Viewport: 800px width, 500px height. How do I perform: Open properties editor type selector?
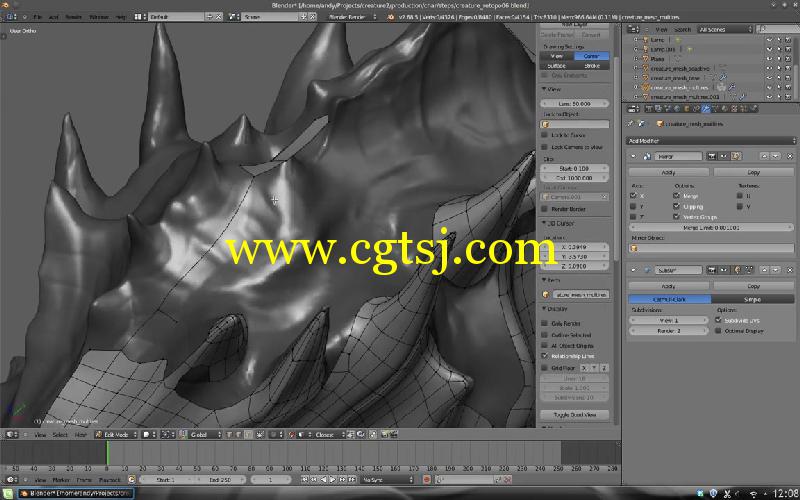click(x=633, y=109)
